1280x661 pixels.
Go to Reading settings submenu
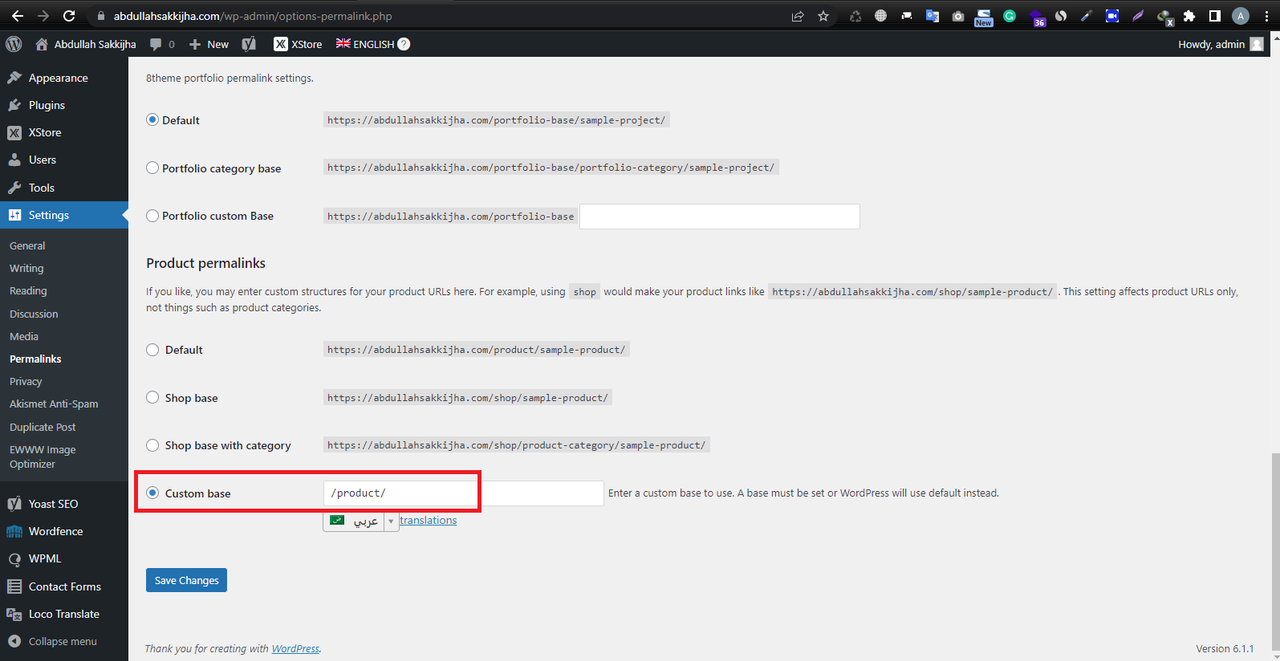pos(28,291)
